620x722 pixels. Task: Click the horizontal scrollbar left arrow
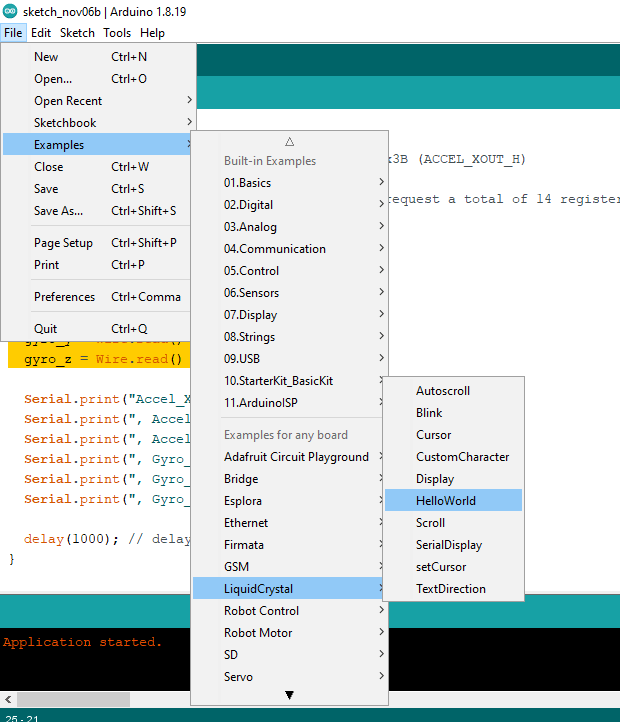tap(8, 699)
